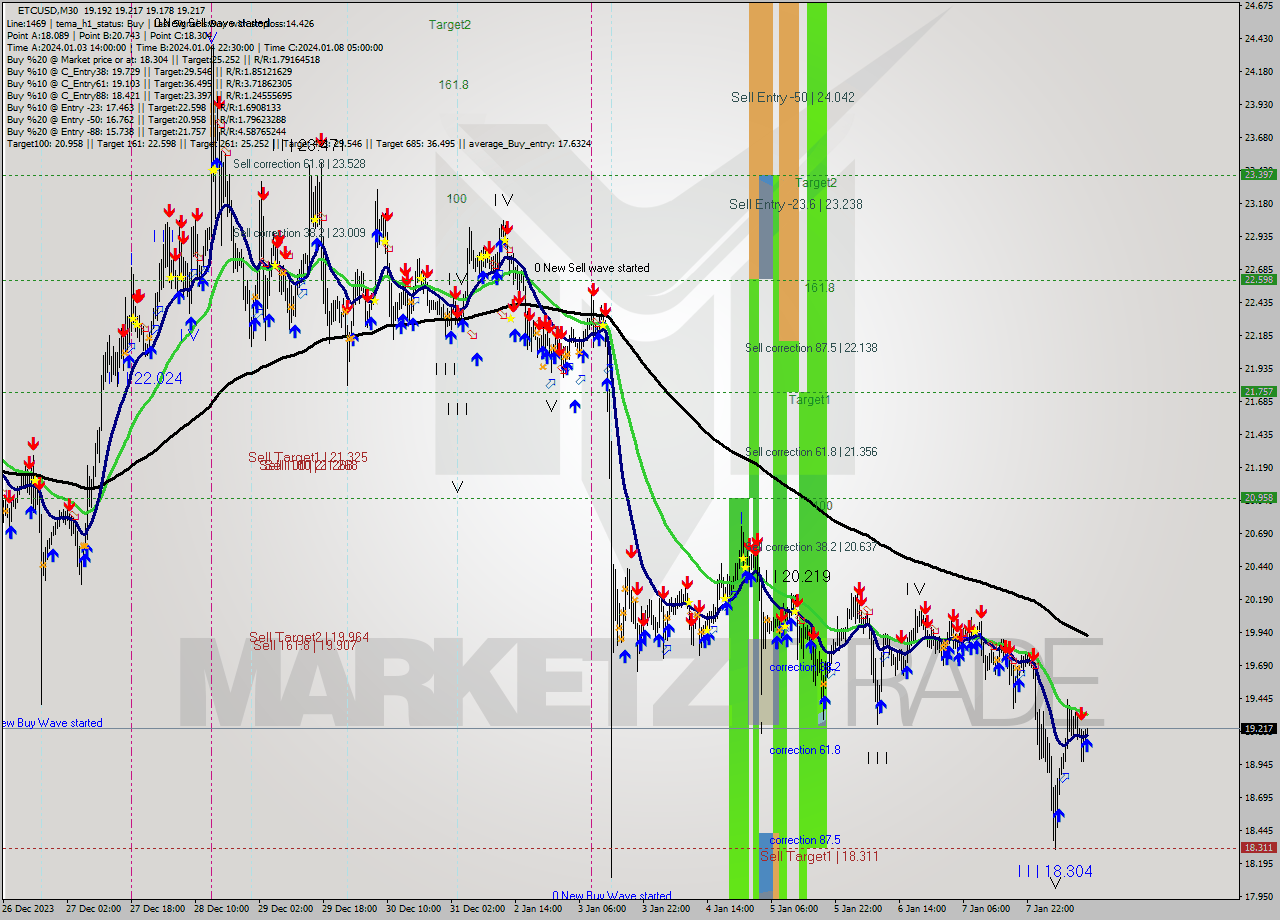Click the 'Sell correction 61.8 | 23.528' label
Screen dimensions: 1280x920
click(x=299, y=164)
